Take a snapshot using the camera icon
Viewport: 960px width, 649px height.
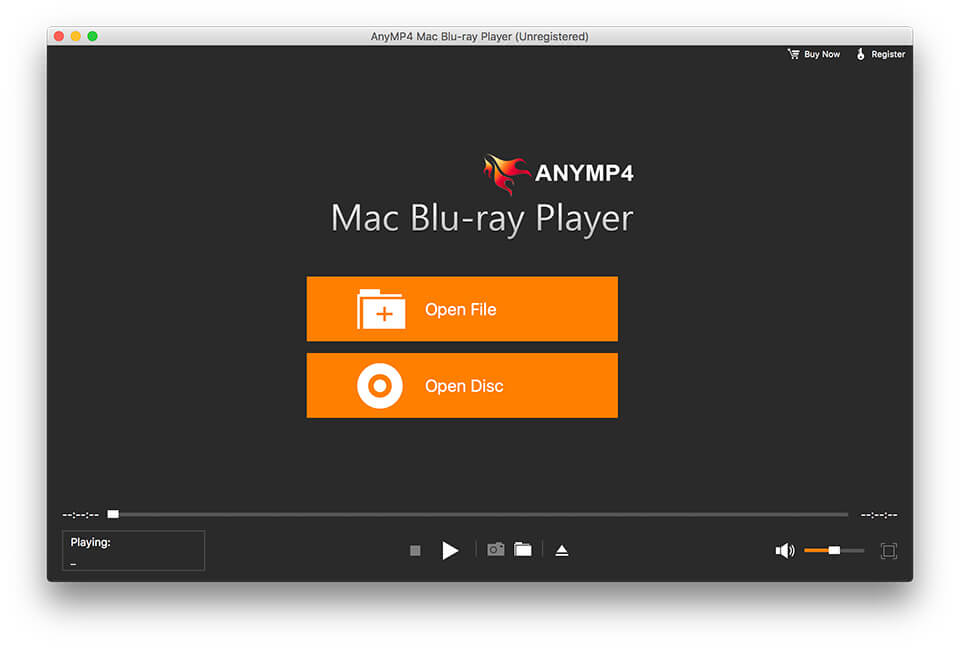(x=495, y=549)
